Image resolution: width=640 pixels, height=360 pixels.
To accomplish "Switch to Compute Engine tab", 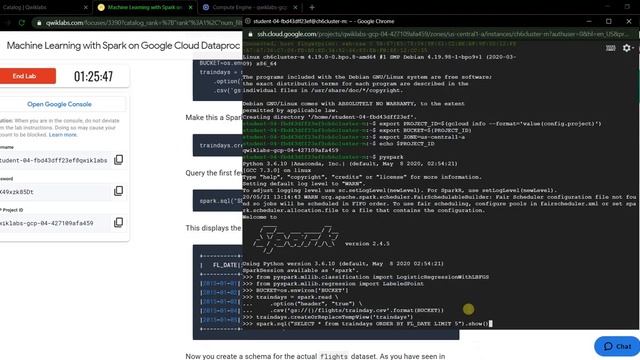I will (250, 7).
